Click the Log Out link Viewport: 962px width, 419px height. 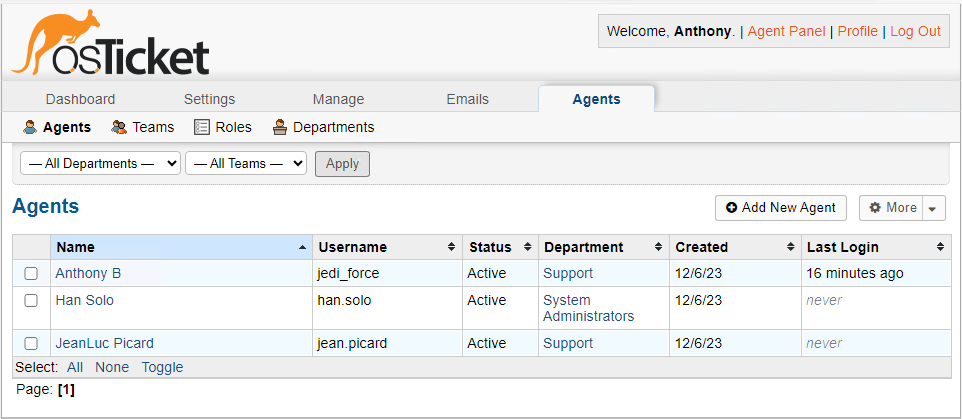tap(915, 31)
